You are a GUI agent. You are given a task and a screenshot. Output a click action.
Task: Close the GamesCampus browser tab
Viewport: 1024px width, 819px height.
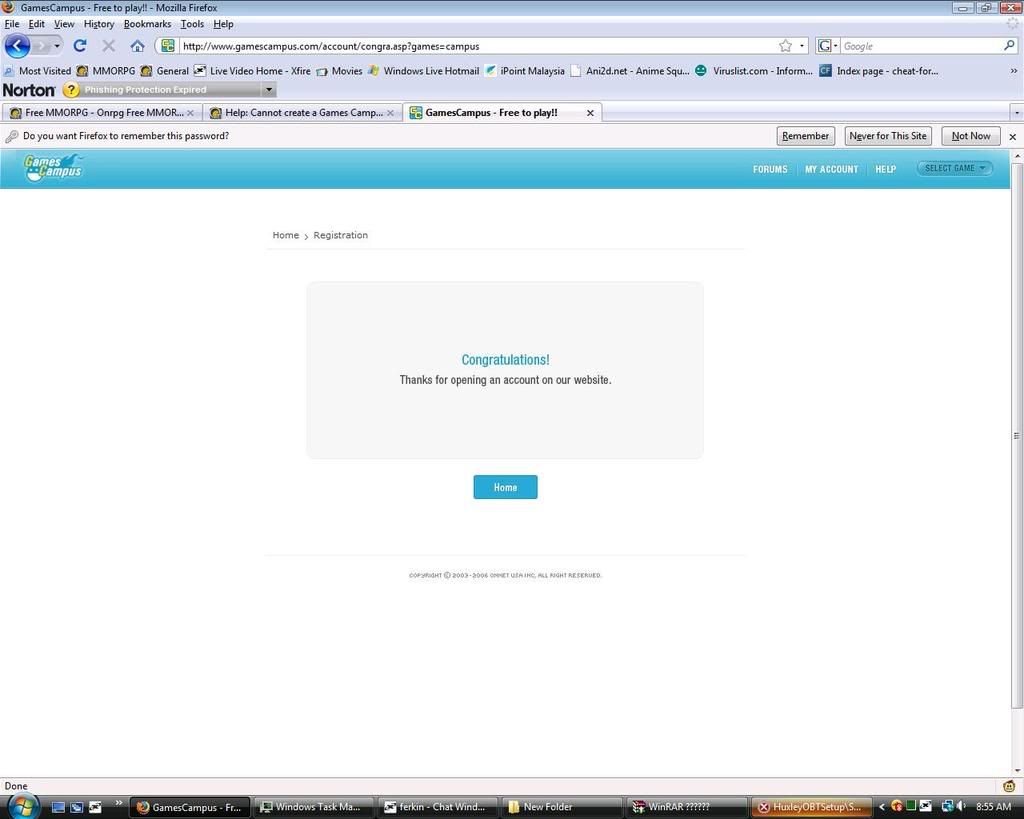590,113
